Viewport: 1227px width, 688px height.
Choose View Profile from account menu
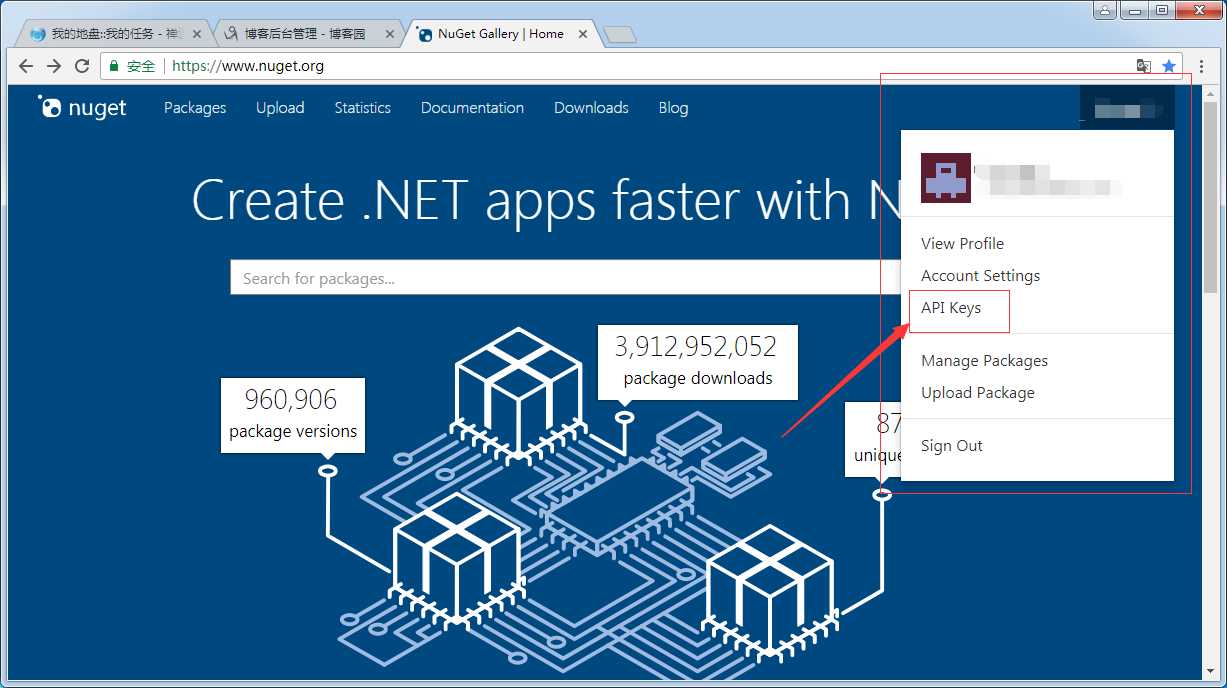(962, 243)
